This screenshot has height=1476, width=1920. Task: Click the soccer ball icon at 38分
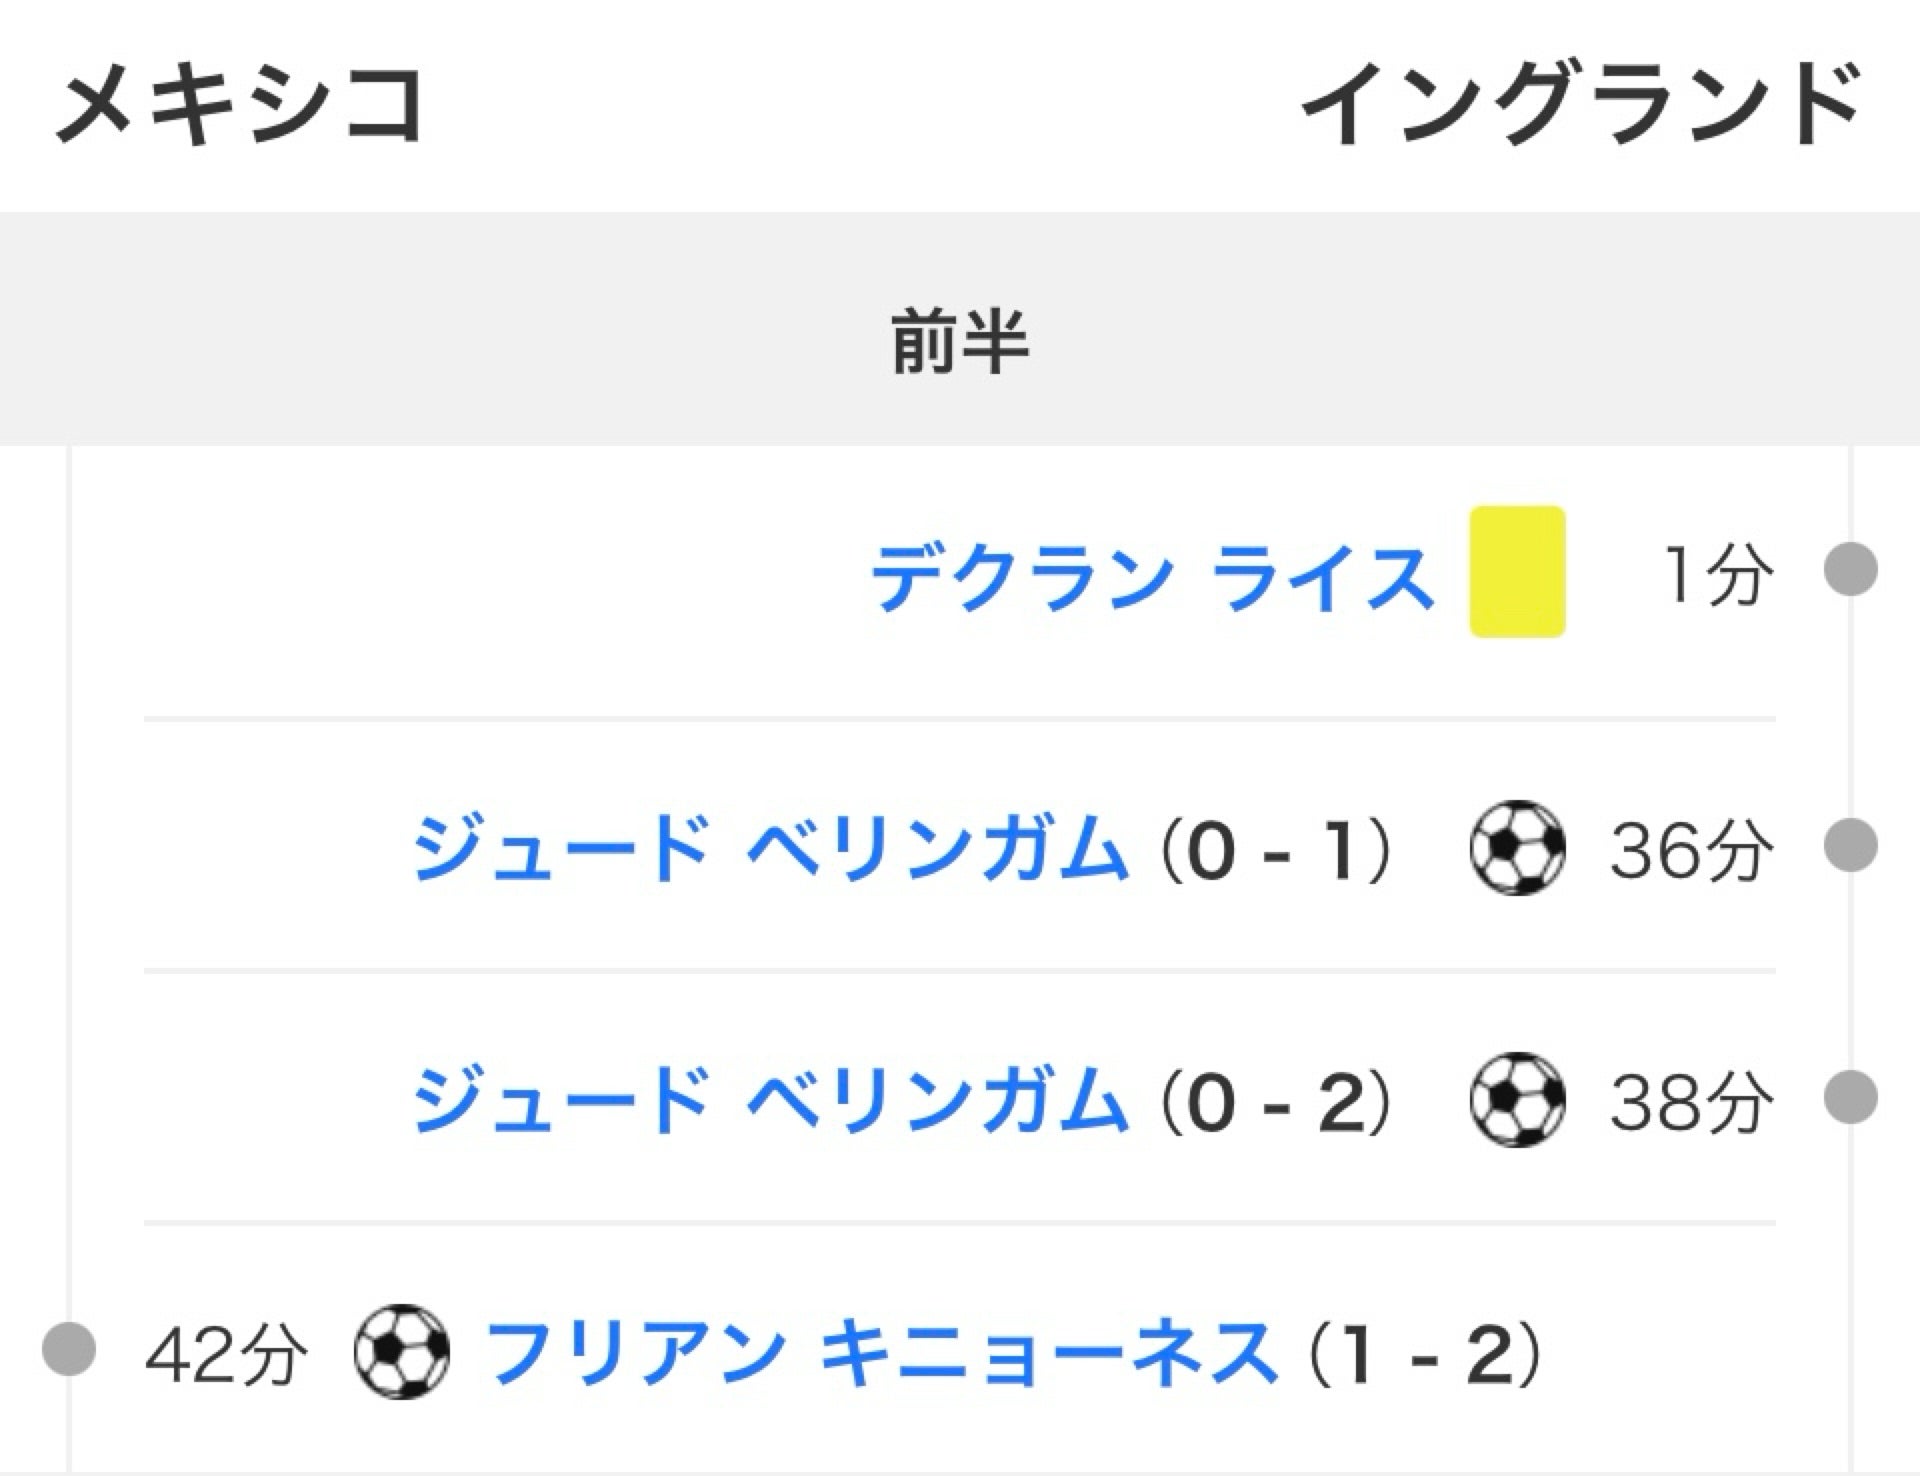1517,1099
